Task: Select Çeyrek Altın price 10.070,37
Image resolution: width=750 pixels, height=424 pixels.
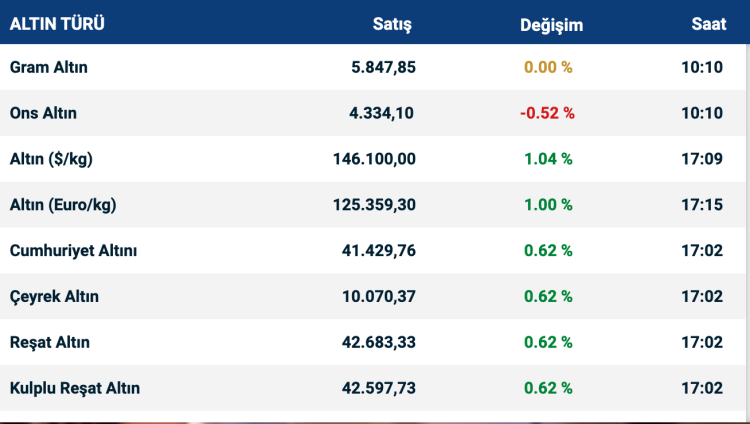Action: coord(378,296)
